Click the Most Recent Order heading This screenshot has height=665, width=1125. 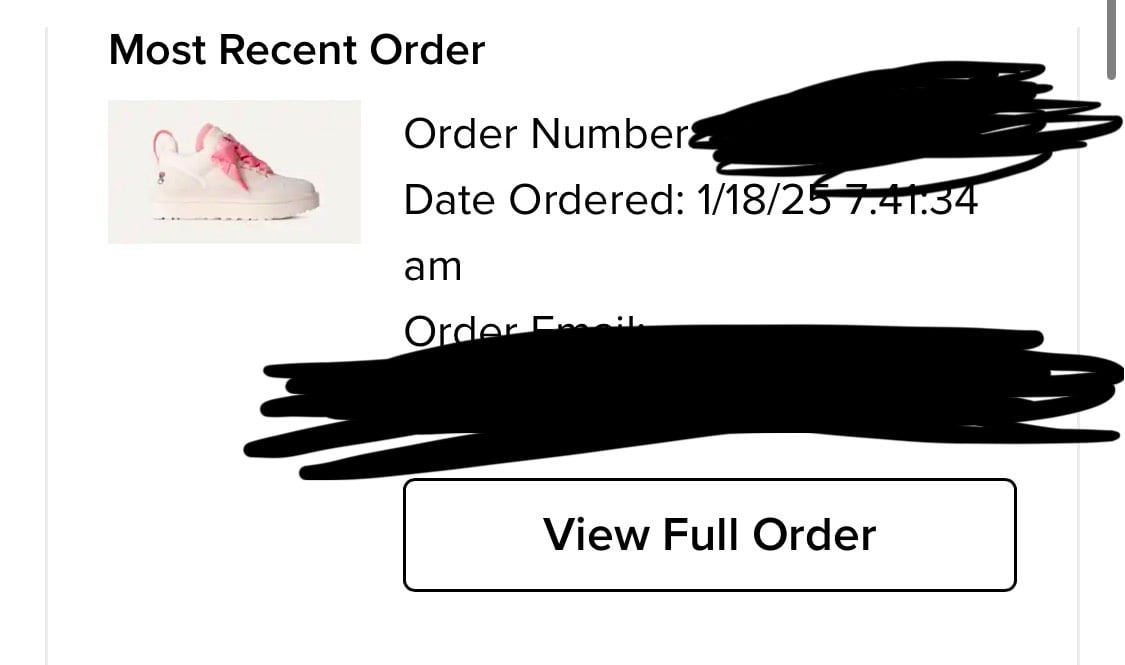click(297, 50)
